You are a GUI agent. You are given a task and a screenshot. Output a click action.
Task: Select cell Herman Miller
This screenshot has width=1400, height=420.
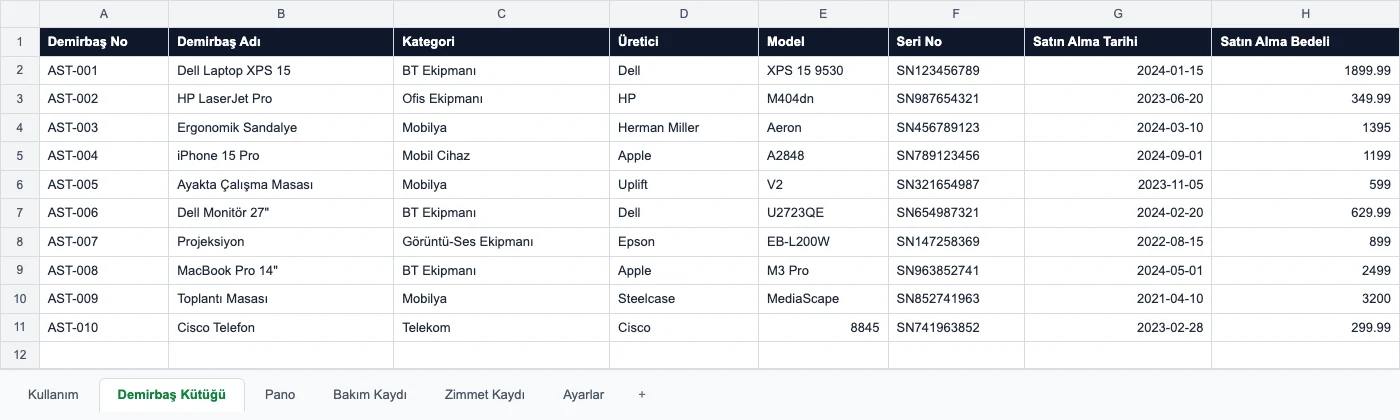click(684, 128)
